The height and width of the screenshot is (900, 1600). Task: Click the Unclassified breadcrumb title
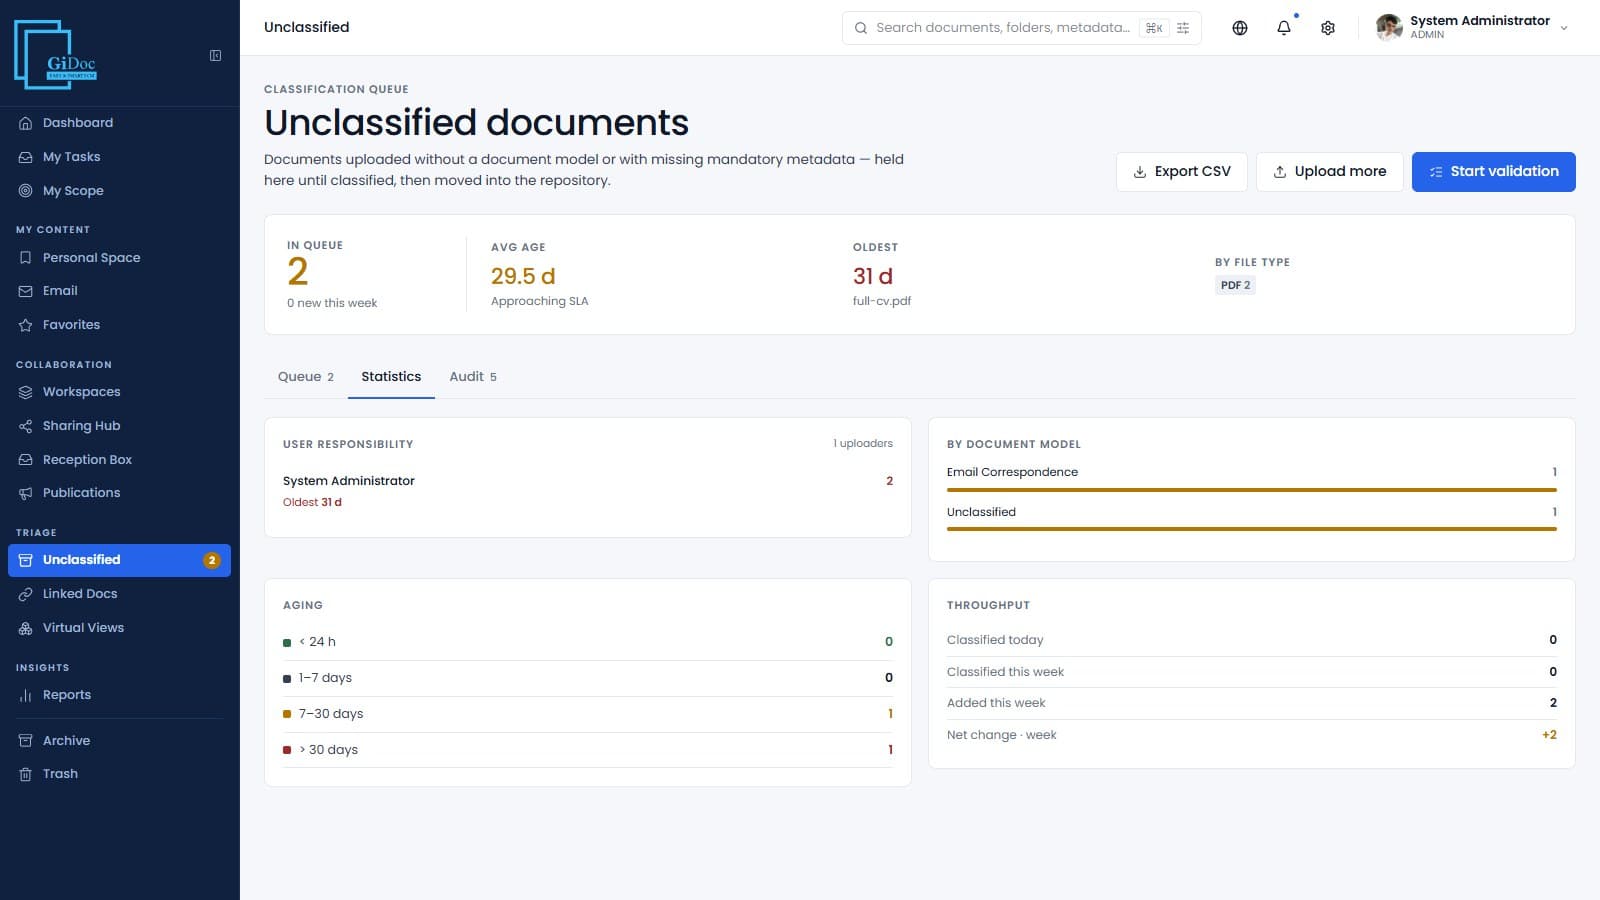[307, 27]
